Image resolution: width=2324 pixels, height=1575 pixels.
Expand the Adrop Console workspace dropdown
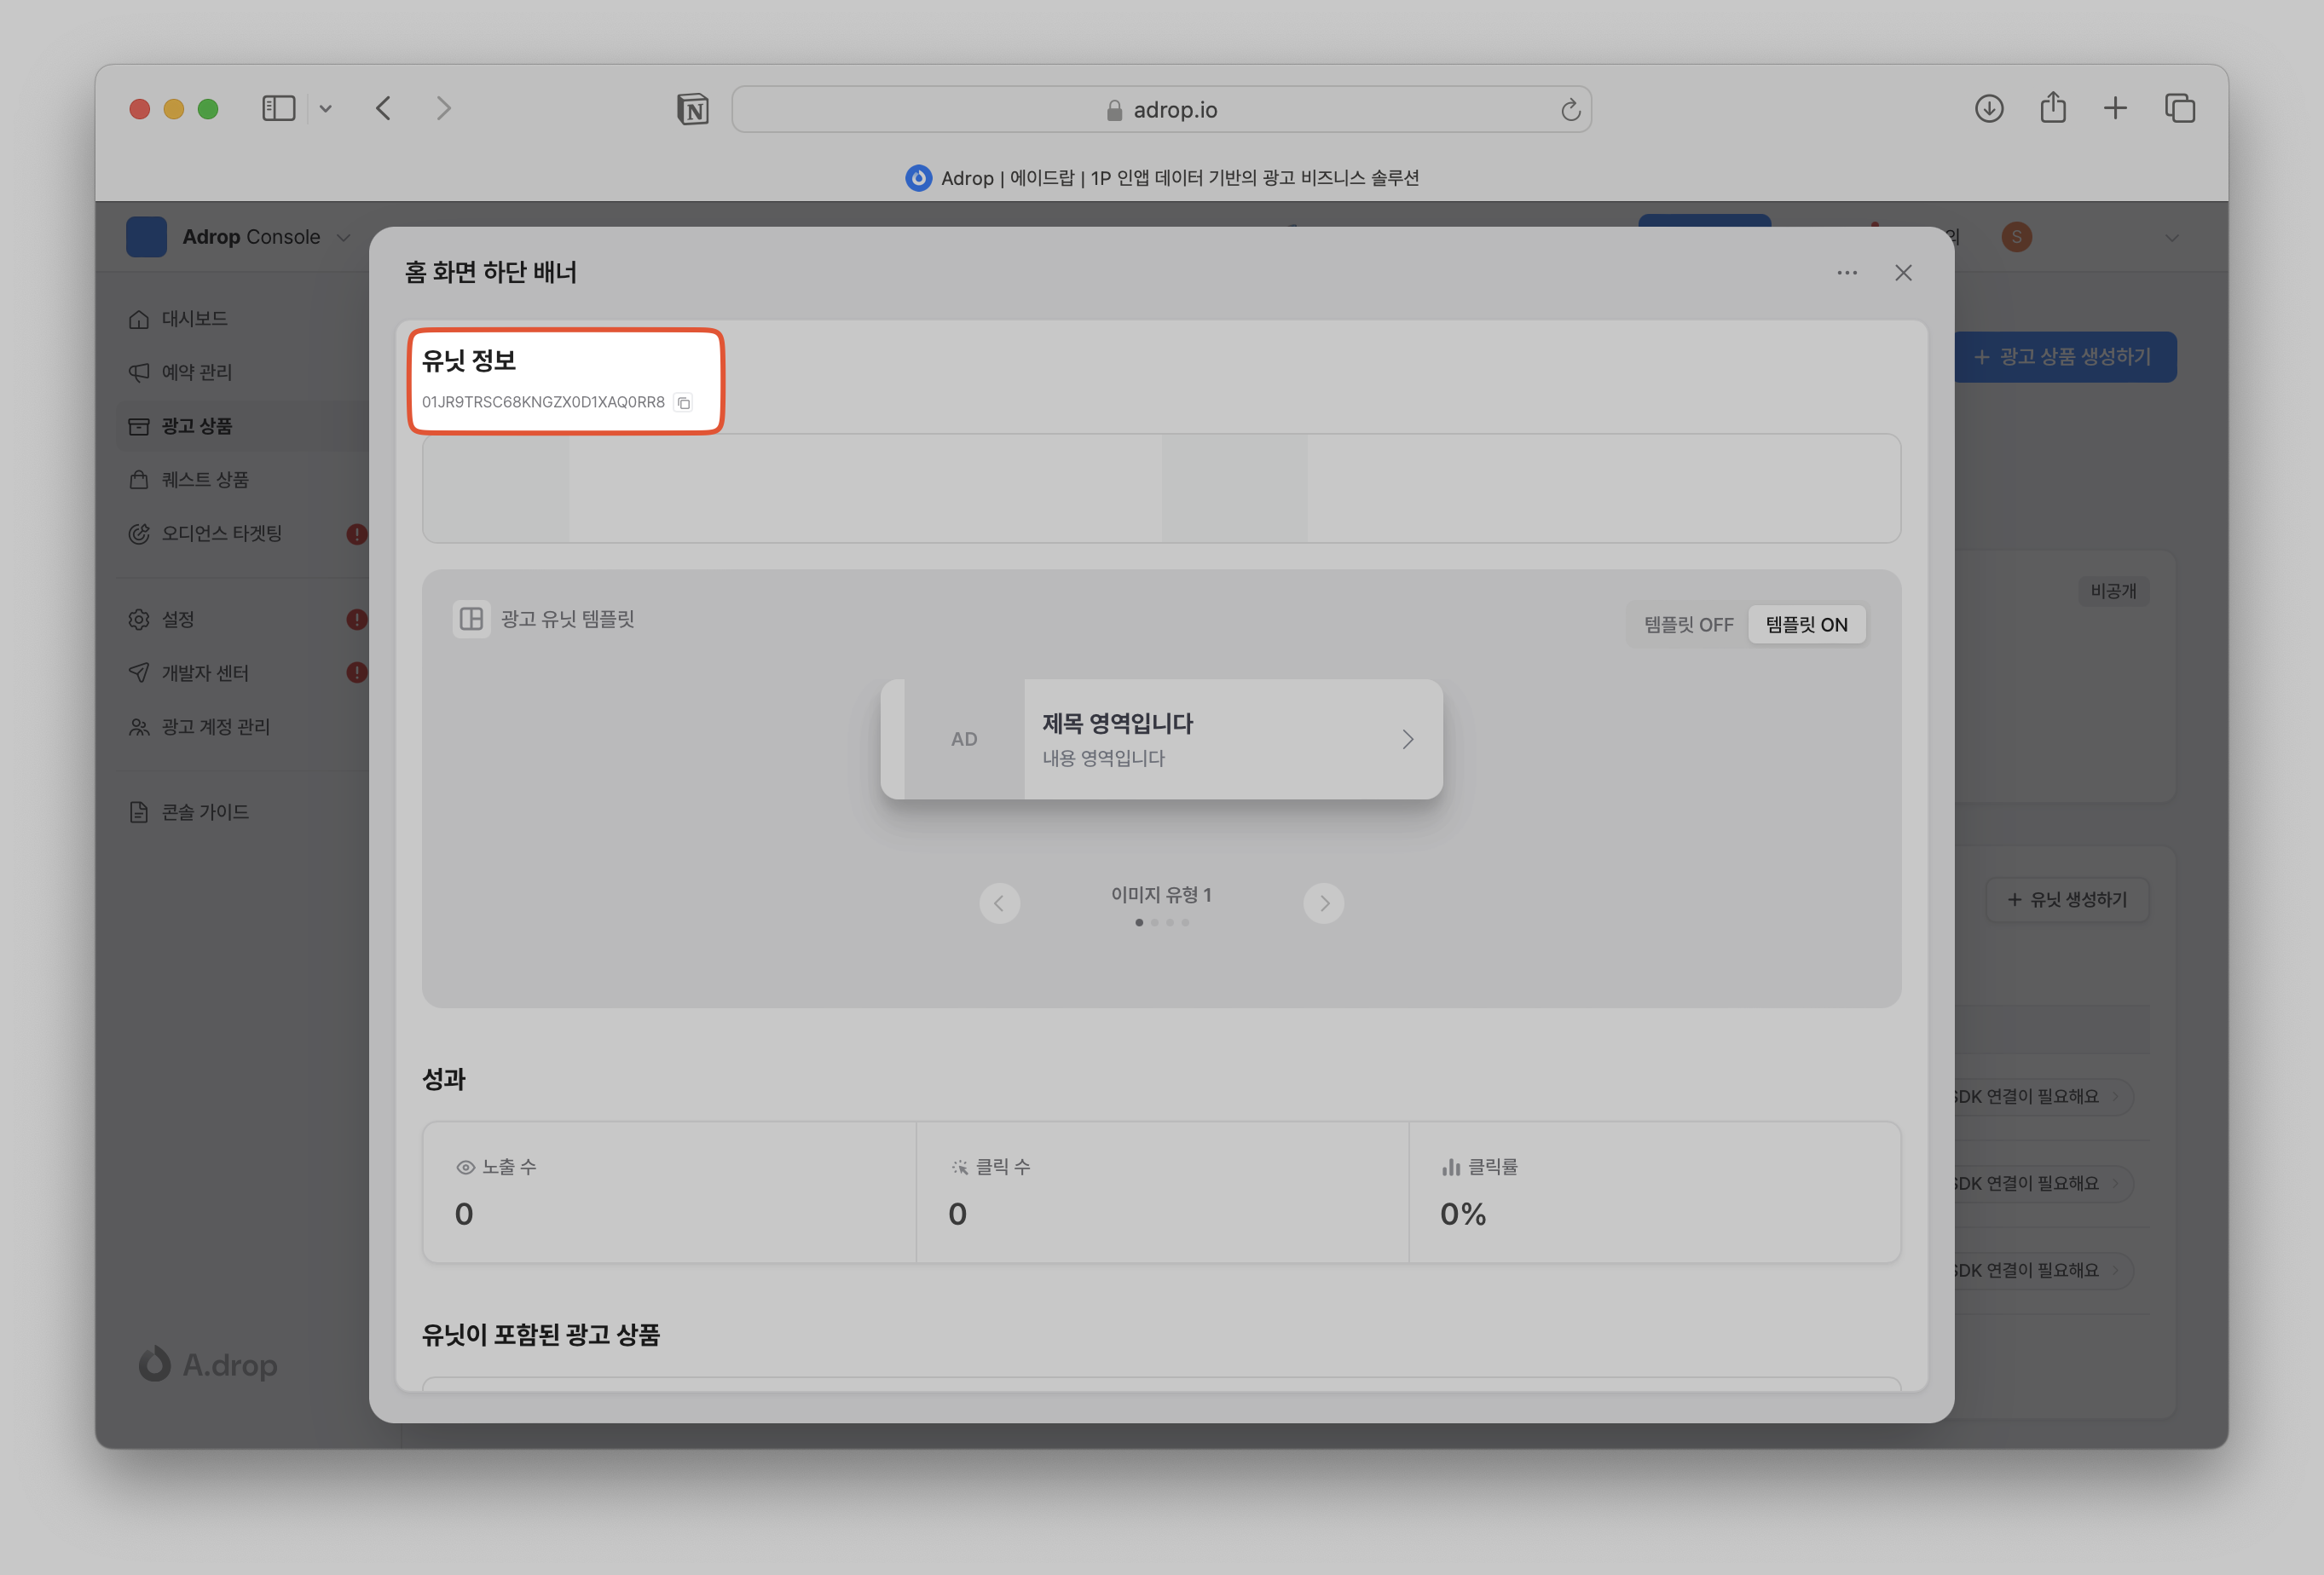coord(343,238)
